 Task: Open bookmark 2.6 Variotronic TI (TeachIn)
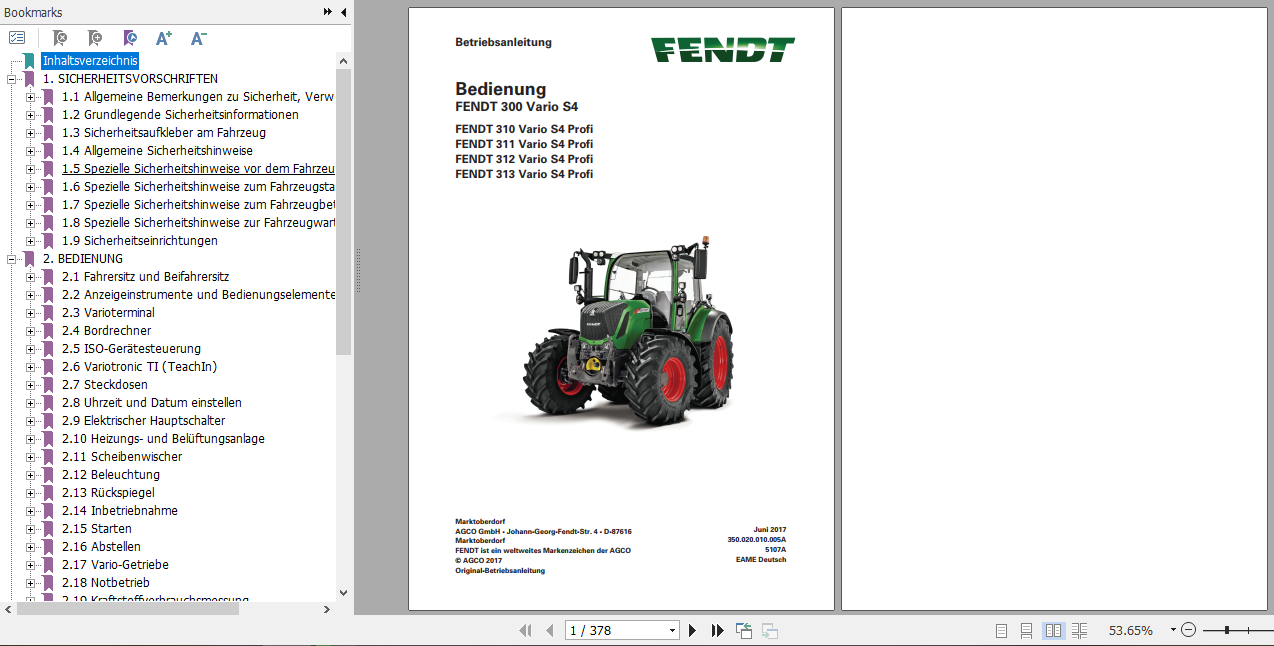pos(139,367)
